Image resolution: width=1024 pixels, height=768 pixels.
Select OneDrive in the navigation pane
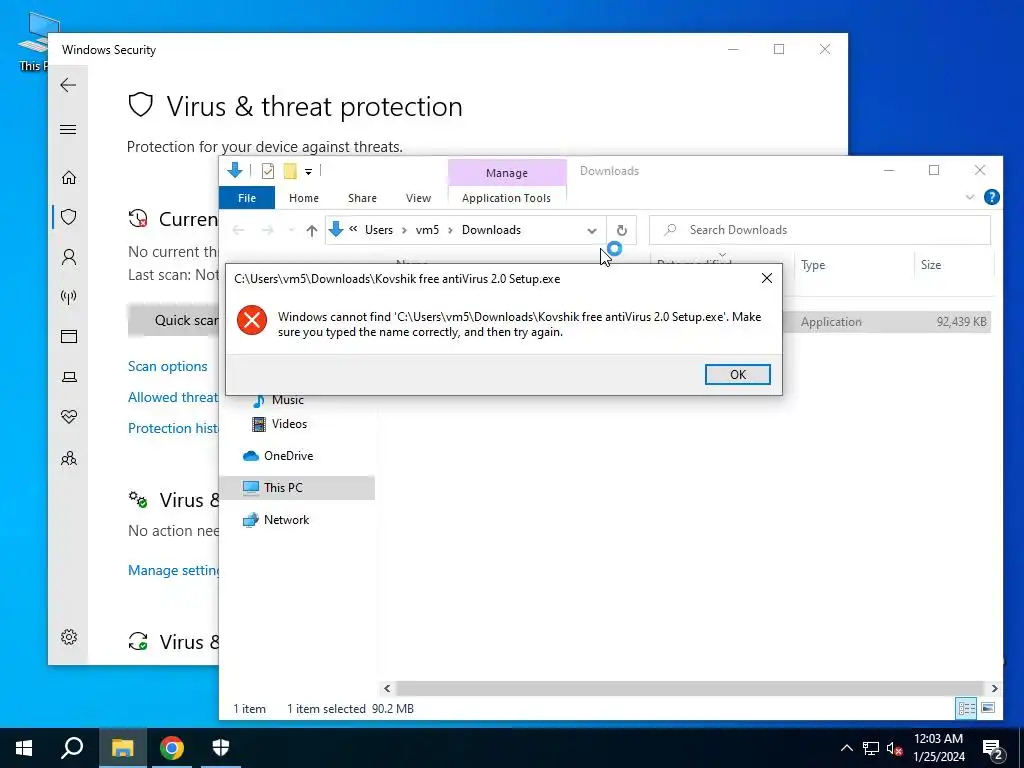coord(278,456)
